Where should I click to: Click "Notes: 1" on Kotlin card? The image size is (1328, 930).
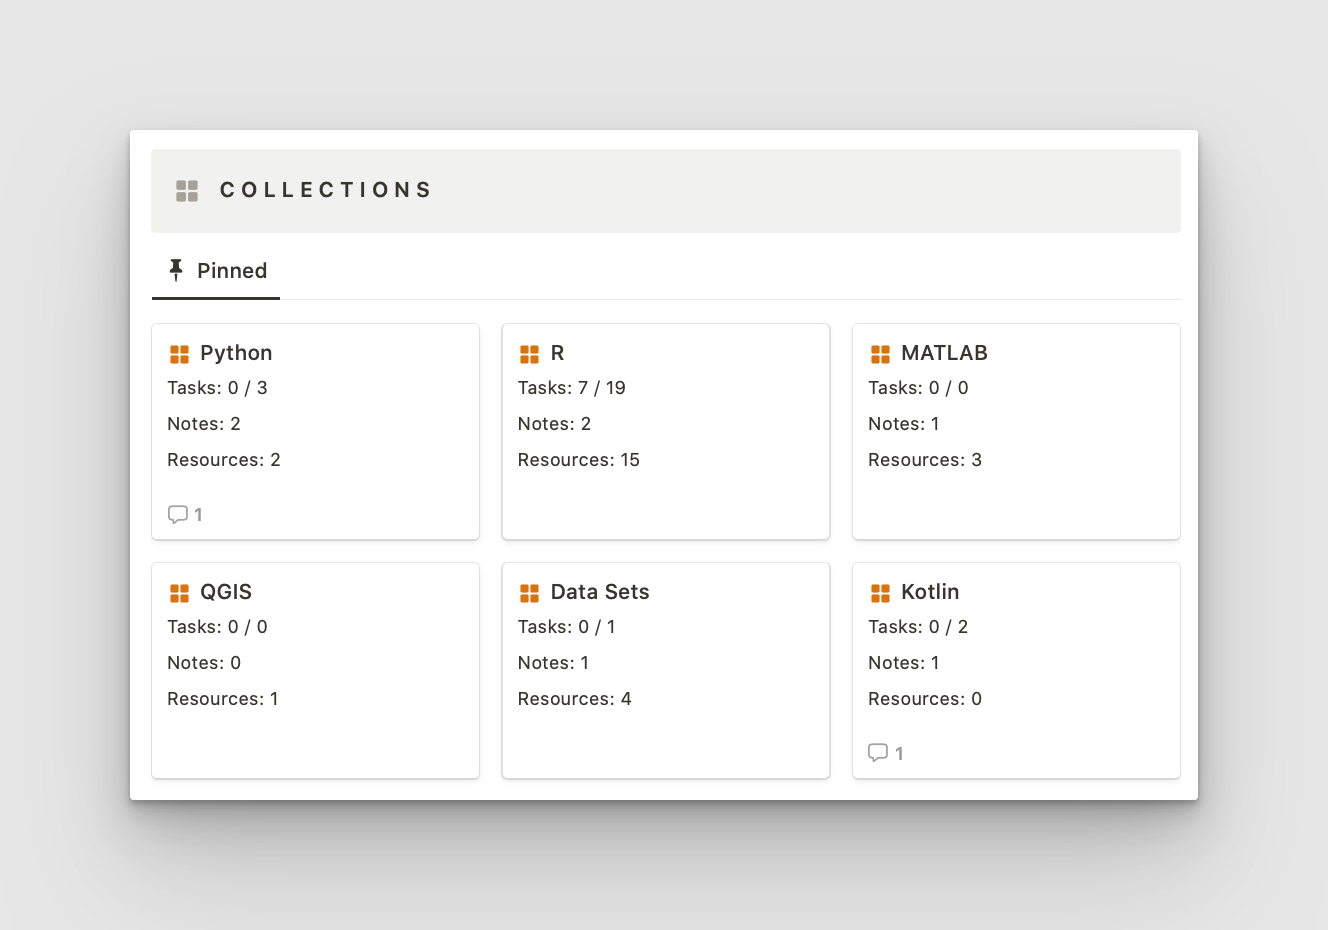904,663
